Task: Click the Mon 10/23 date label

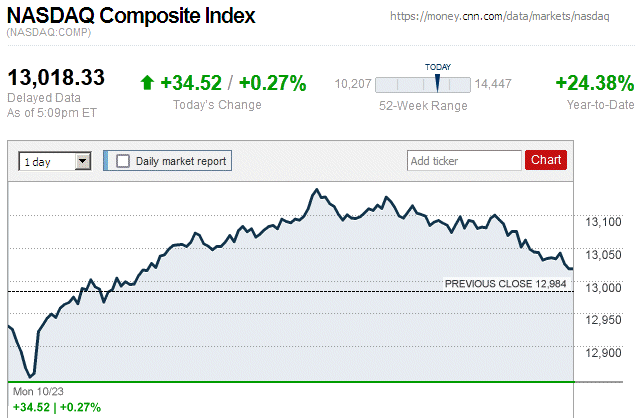Action: coord(40,391)
